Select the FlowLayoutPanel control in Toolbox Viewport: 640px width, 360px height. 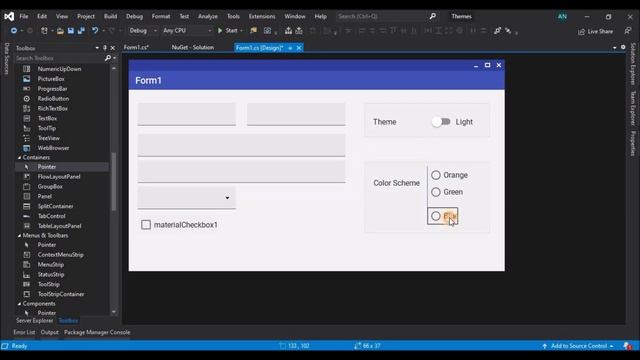(x=59, y=176)
